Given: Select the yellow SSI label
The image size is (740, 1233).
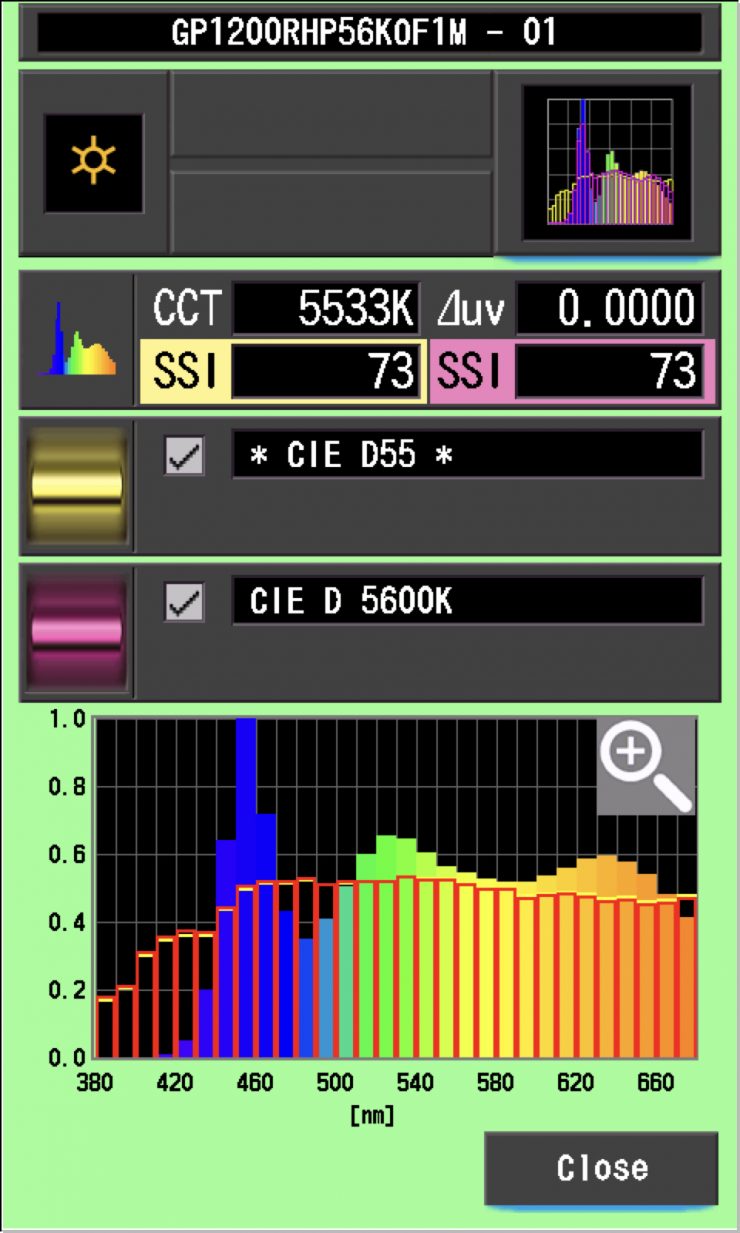Looking at the screenshot, I should 184,372.
